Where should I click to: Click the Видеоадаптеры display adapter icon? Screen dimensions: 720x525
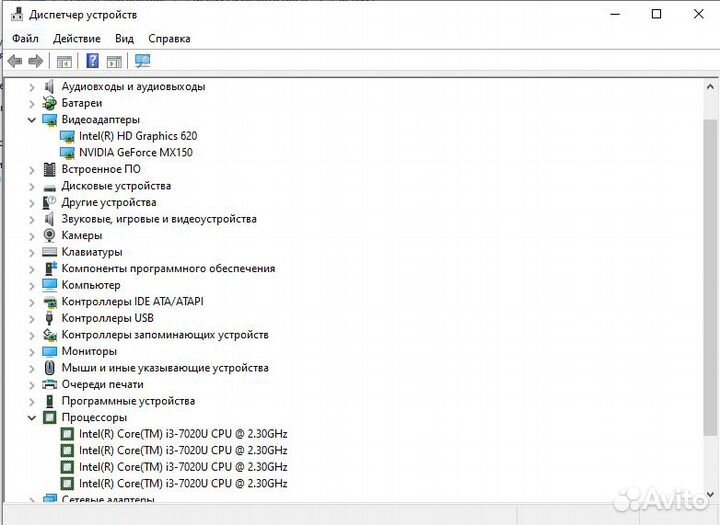49,119
